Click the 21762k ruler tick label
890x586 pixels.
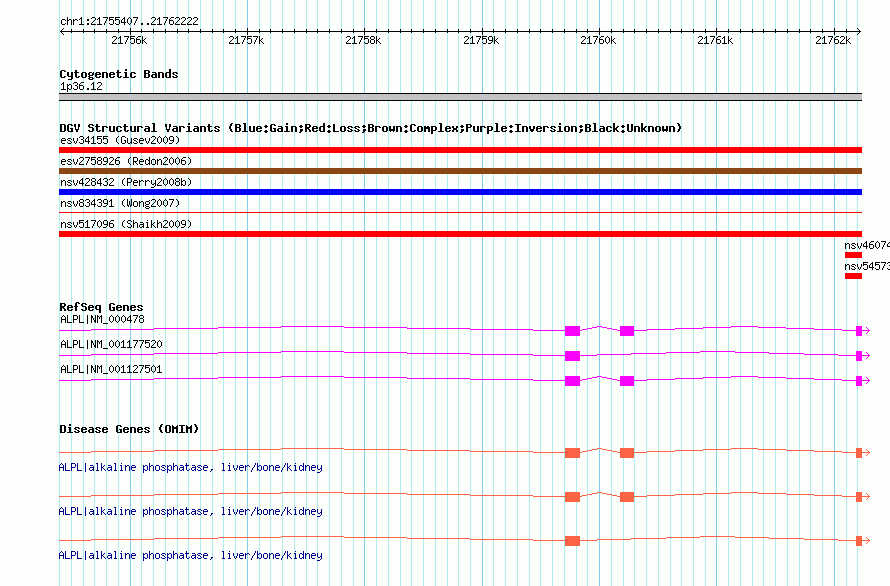click(833, 40)
